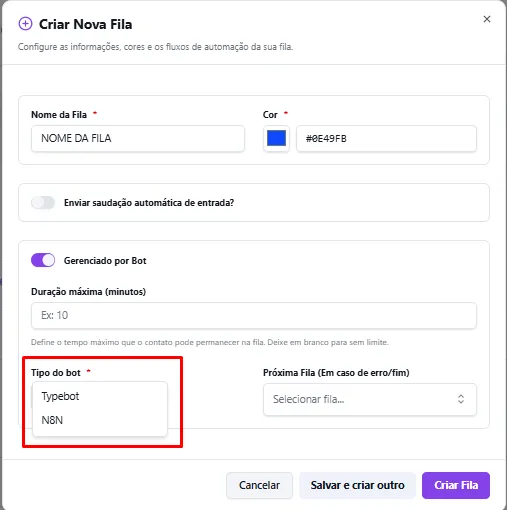Click the up-down chevron in Selecionar fila
This screenshot has width=507, height=510.
pos(461,399)
